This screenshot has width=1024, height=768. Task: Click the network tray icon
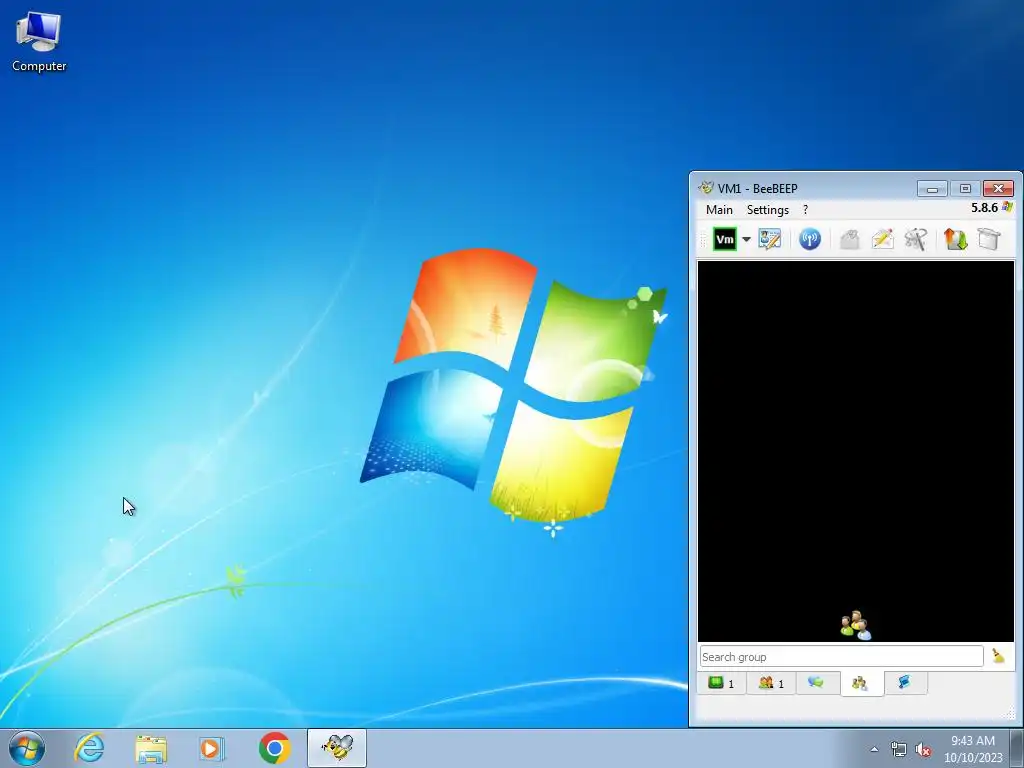(x=899, y=749)
